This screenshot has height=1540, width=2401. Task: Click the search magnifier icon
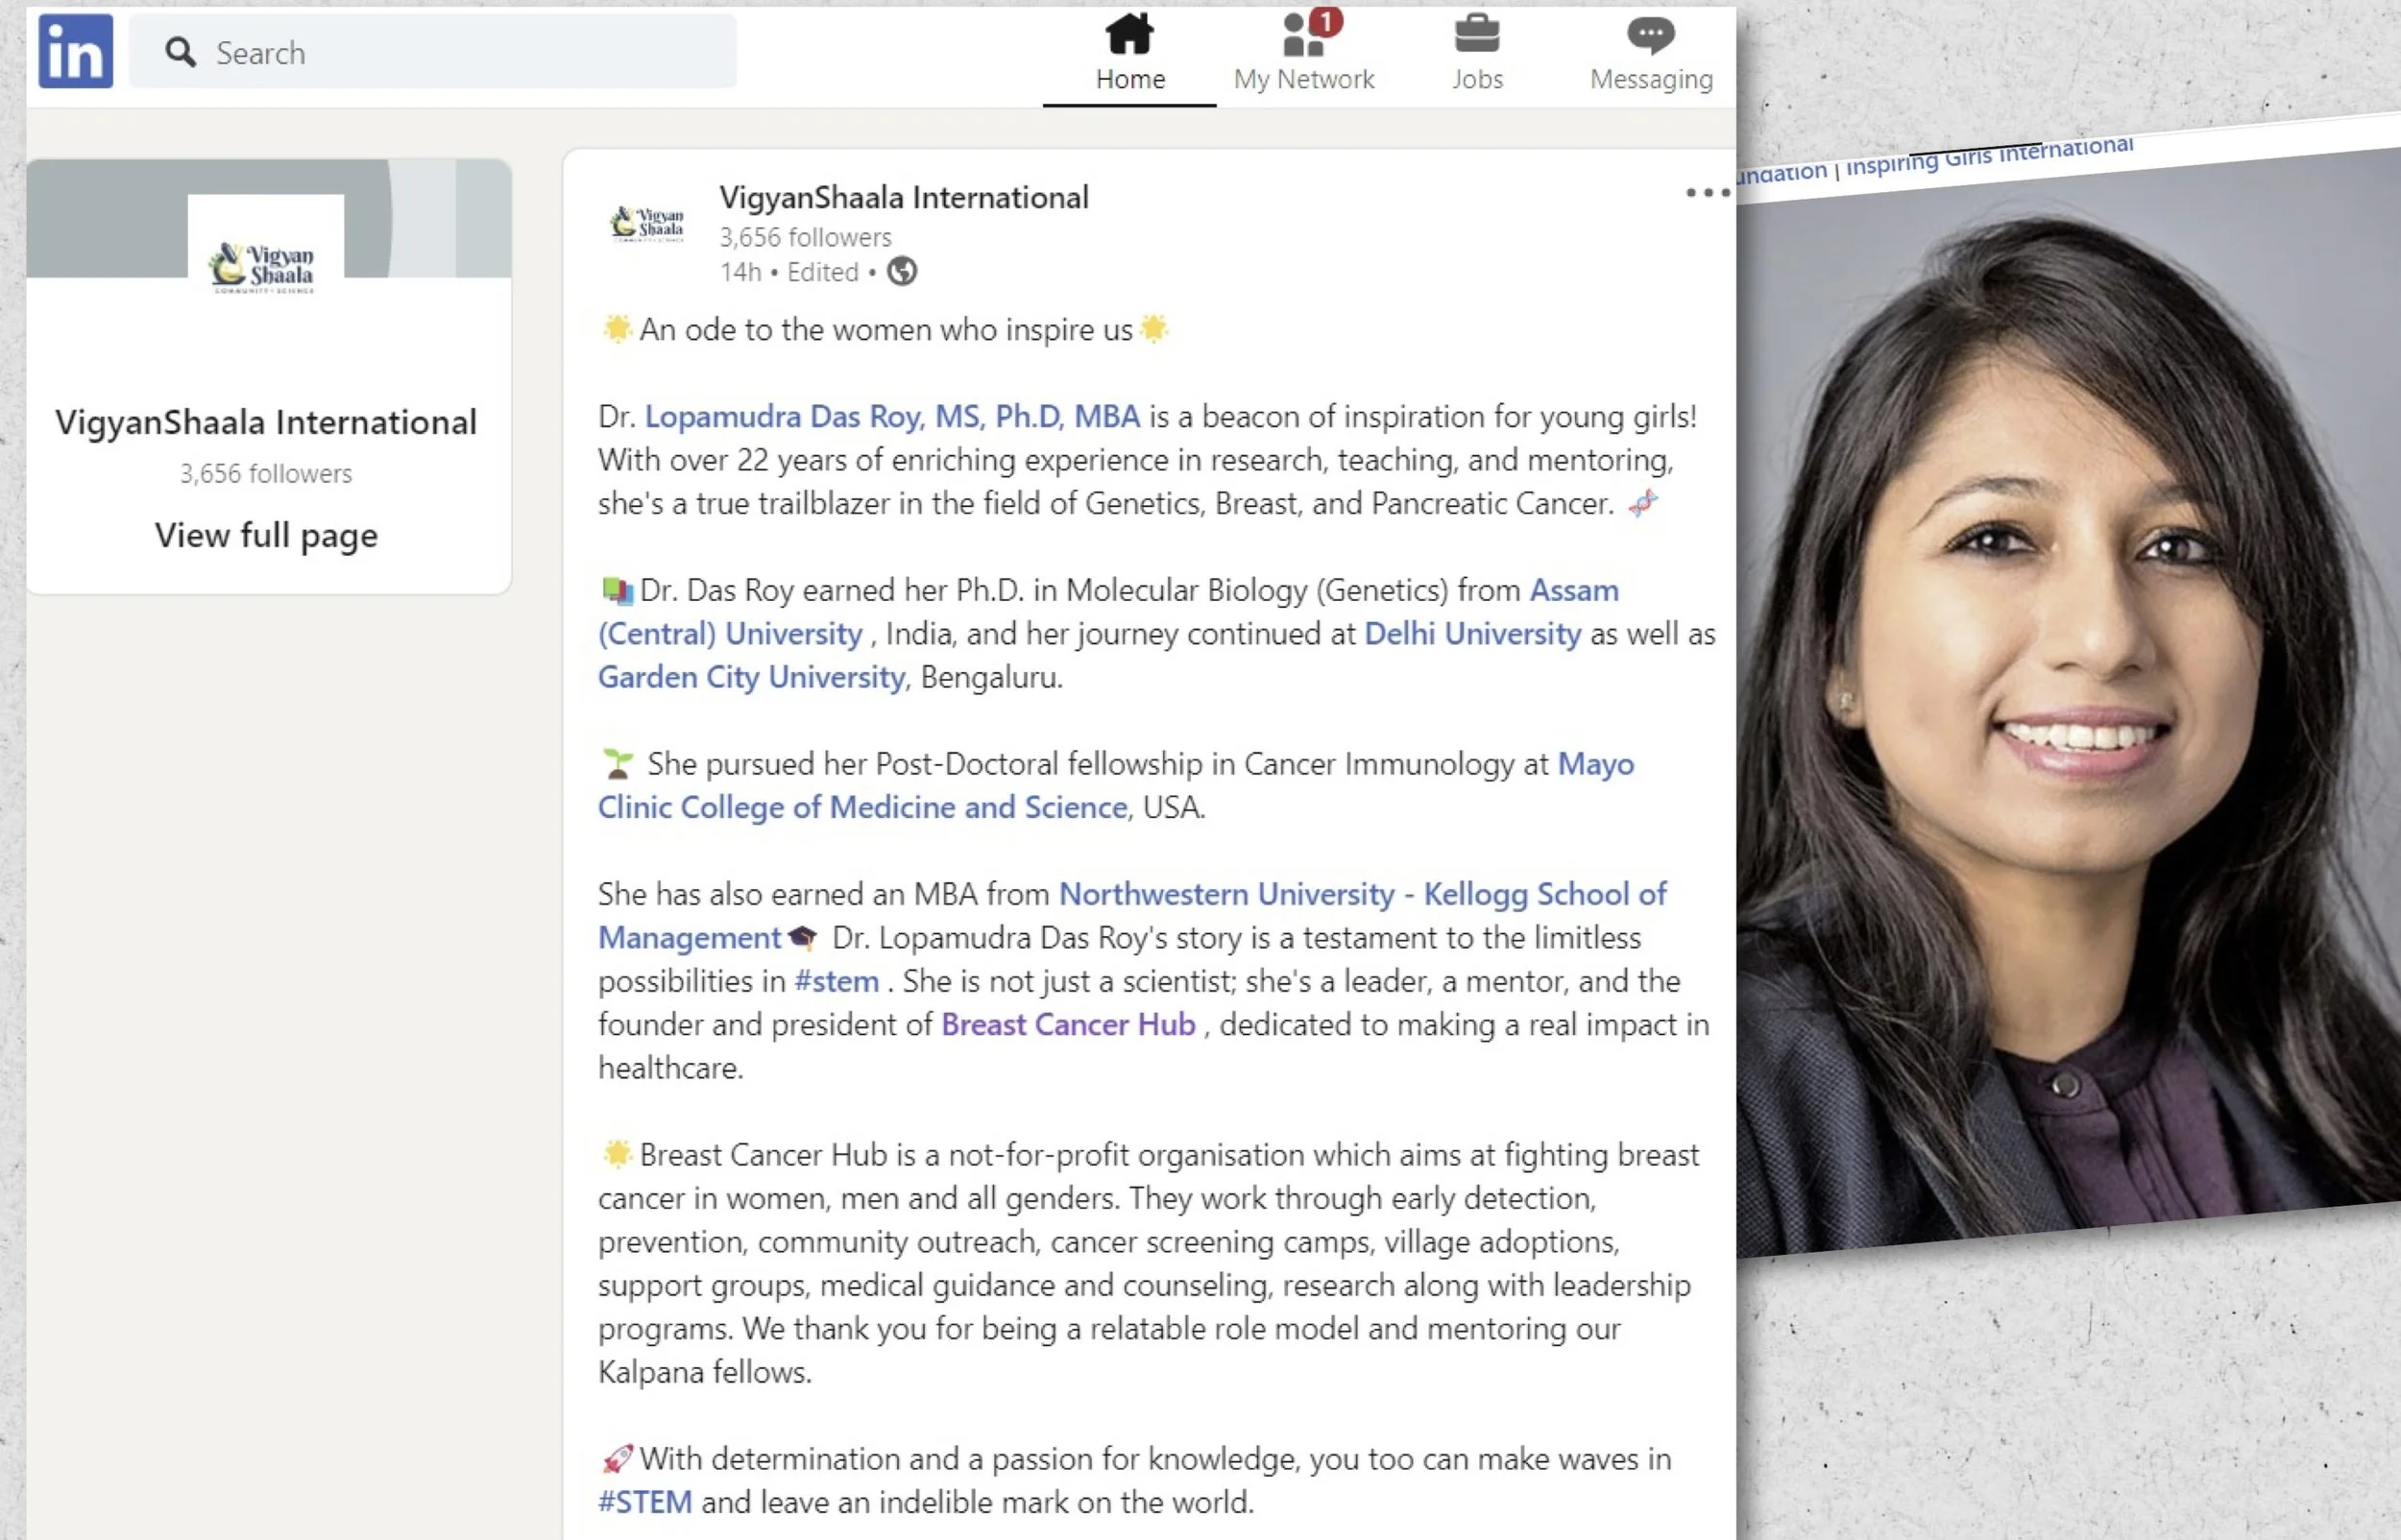pyautogui.click(x=180, y=52)
